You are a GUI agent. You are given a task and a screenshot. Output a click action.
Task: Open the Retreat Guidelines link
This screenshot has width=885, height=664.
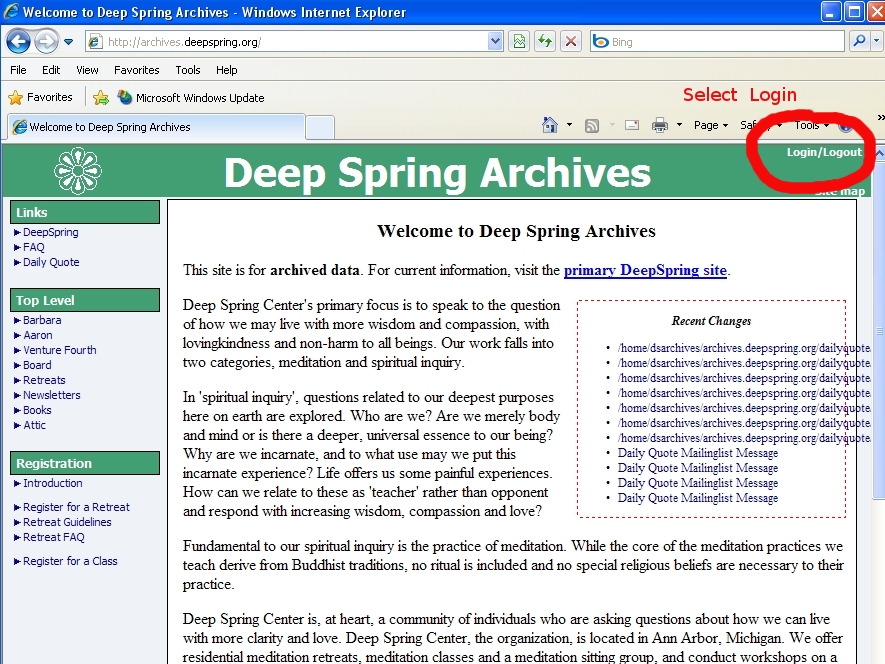(x=67, y=522)
